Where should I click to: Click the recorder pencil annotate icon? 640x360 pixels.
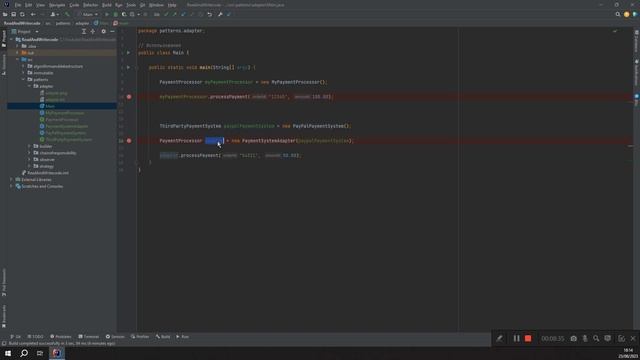click(x=499, y=338)
